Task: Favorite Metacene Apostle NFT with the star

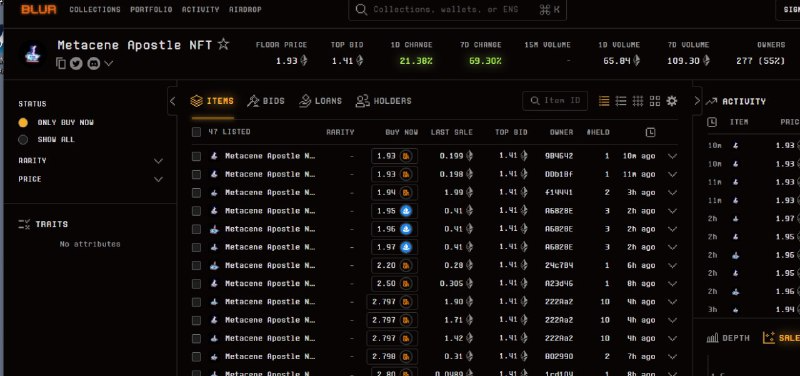Action: (x=223, y=44)
